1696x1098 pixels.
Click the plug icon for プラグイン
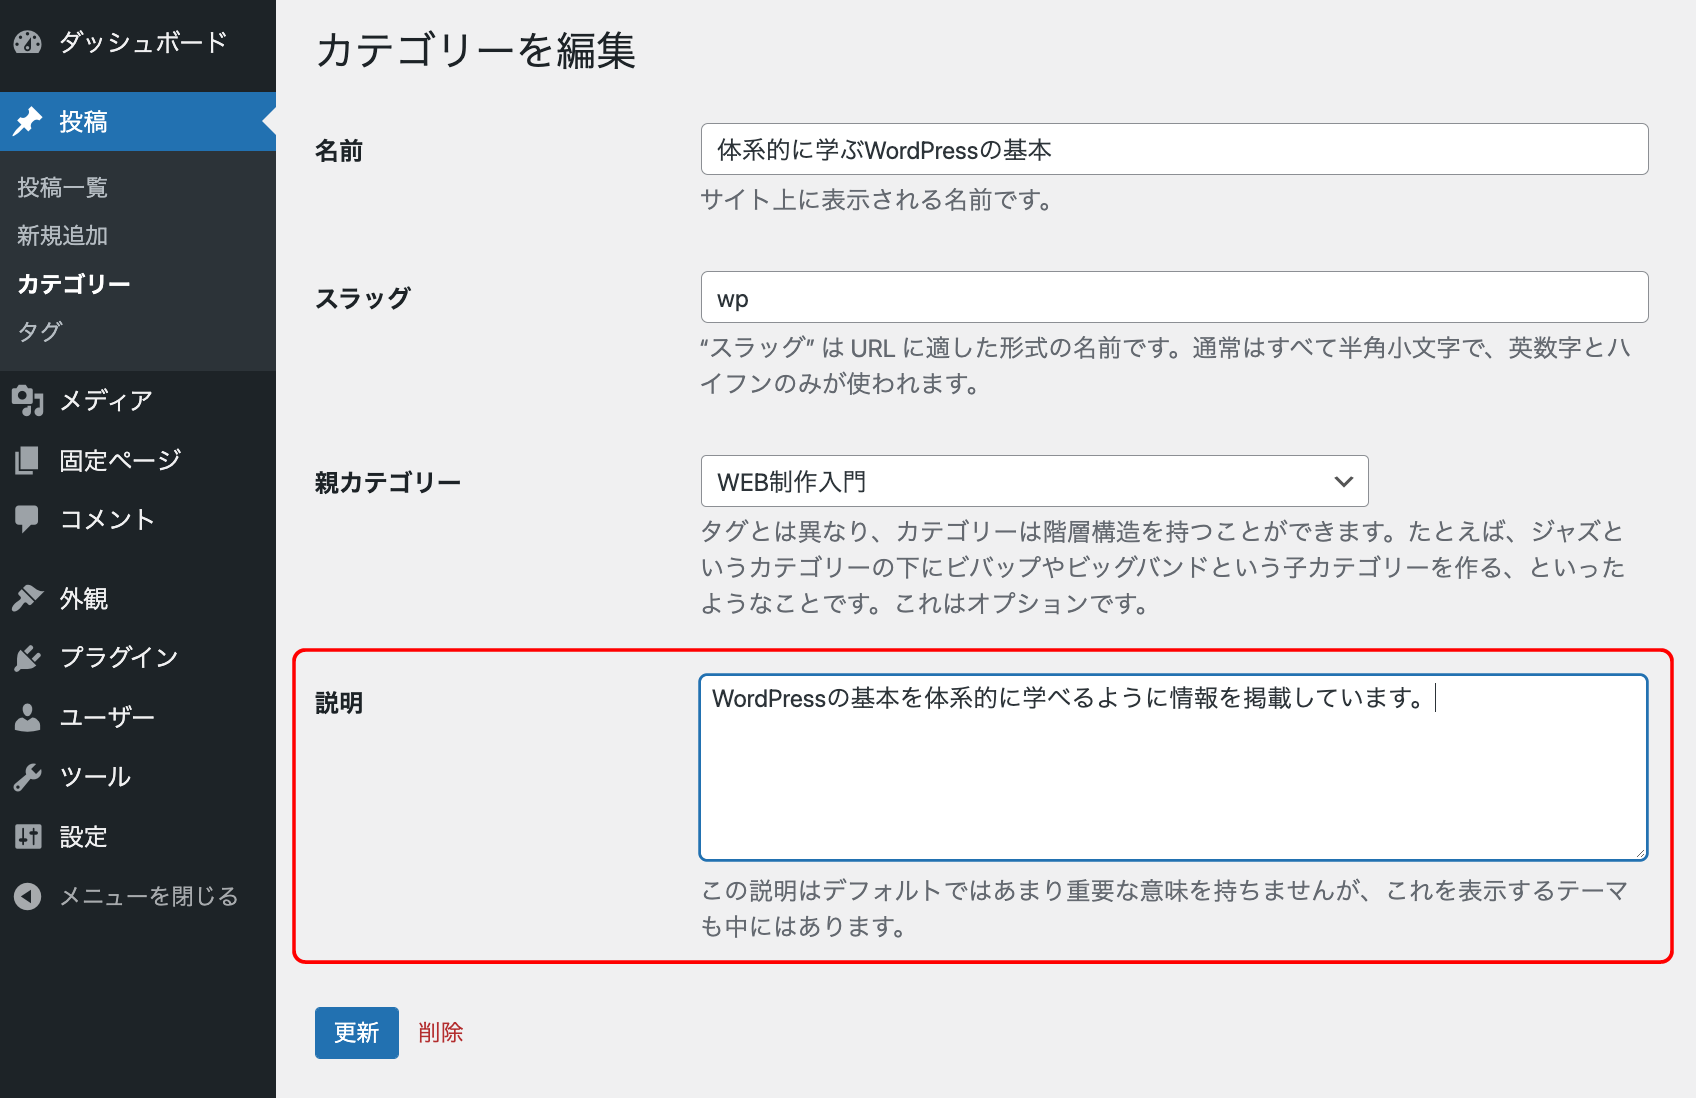coord(28,657)
